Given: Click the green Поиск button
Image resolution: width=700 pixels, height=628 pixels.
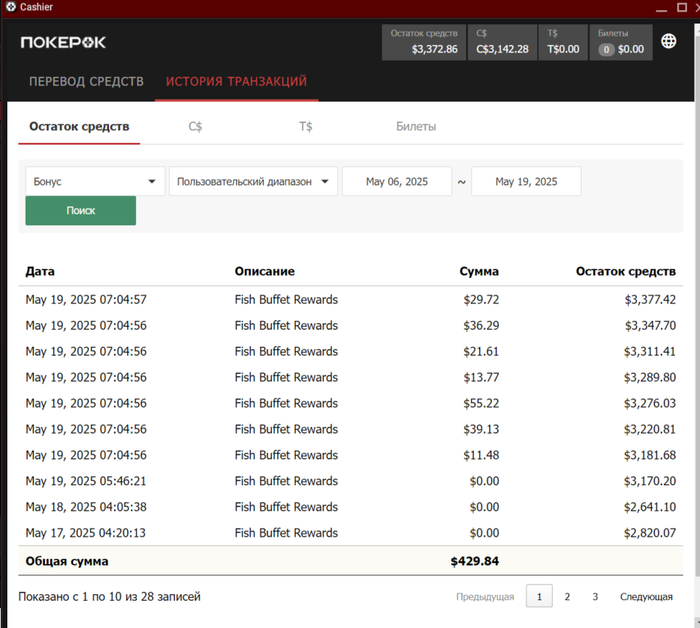Looking at the screenshot, I should tap(81, 210).
